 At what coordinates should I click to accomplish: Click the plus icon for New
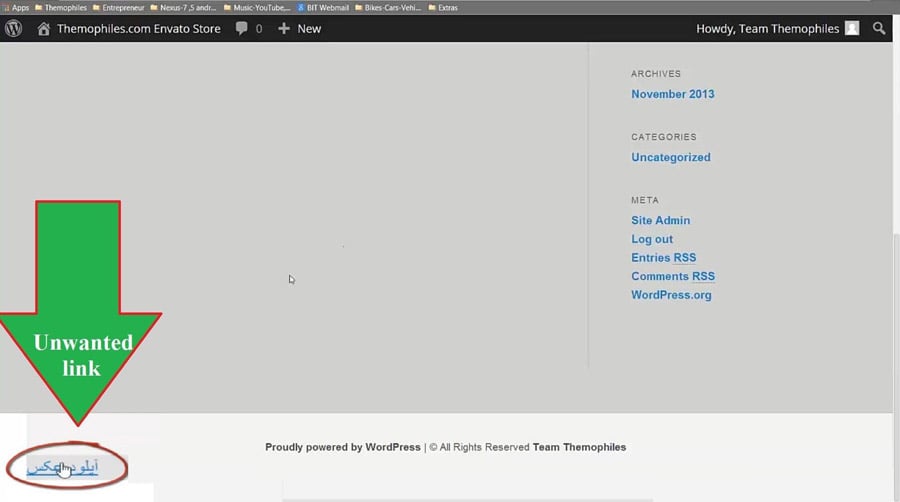pyautogui.click(x=284, y=29)
